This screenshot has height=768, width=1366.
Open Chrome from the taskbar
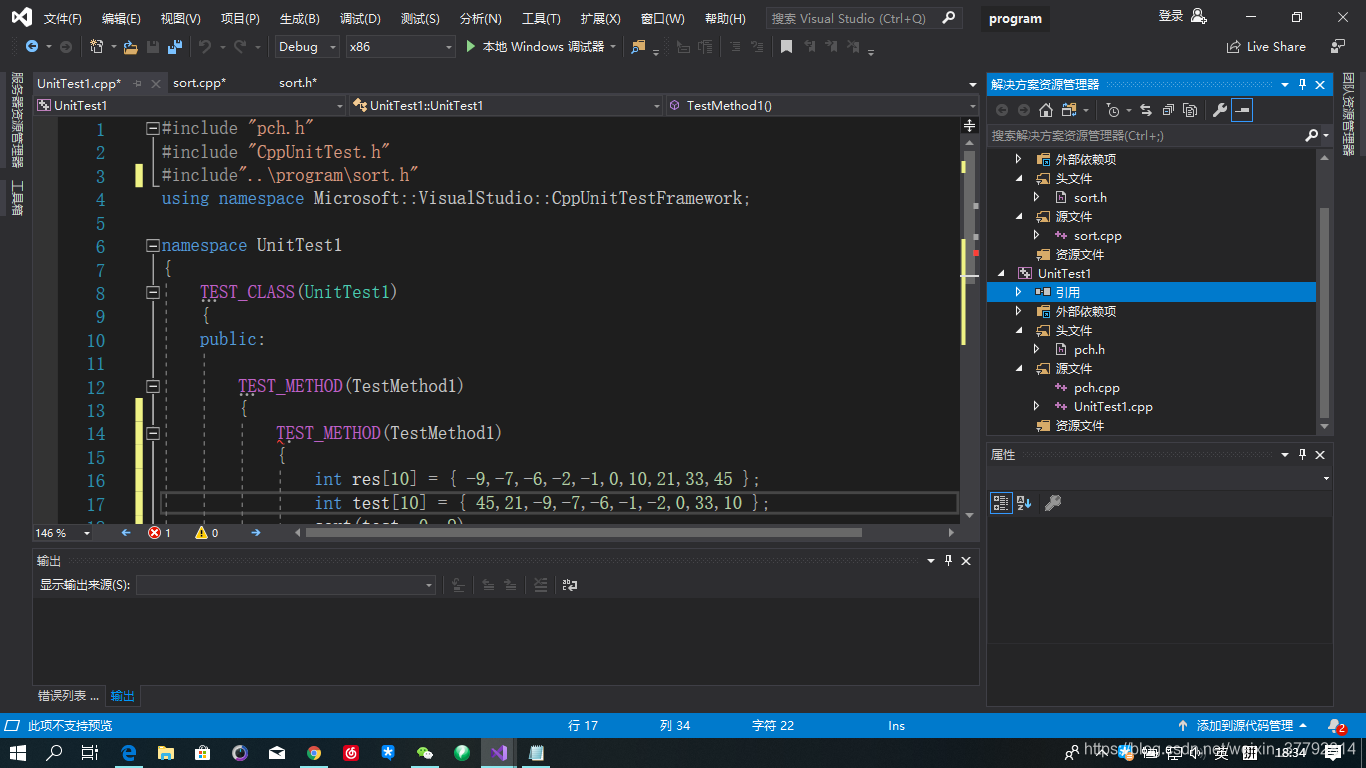pos(314,753)
